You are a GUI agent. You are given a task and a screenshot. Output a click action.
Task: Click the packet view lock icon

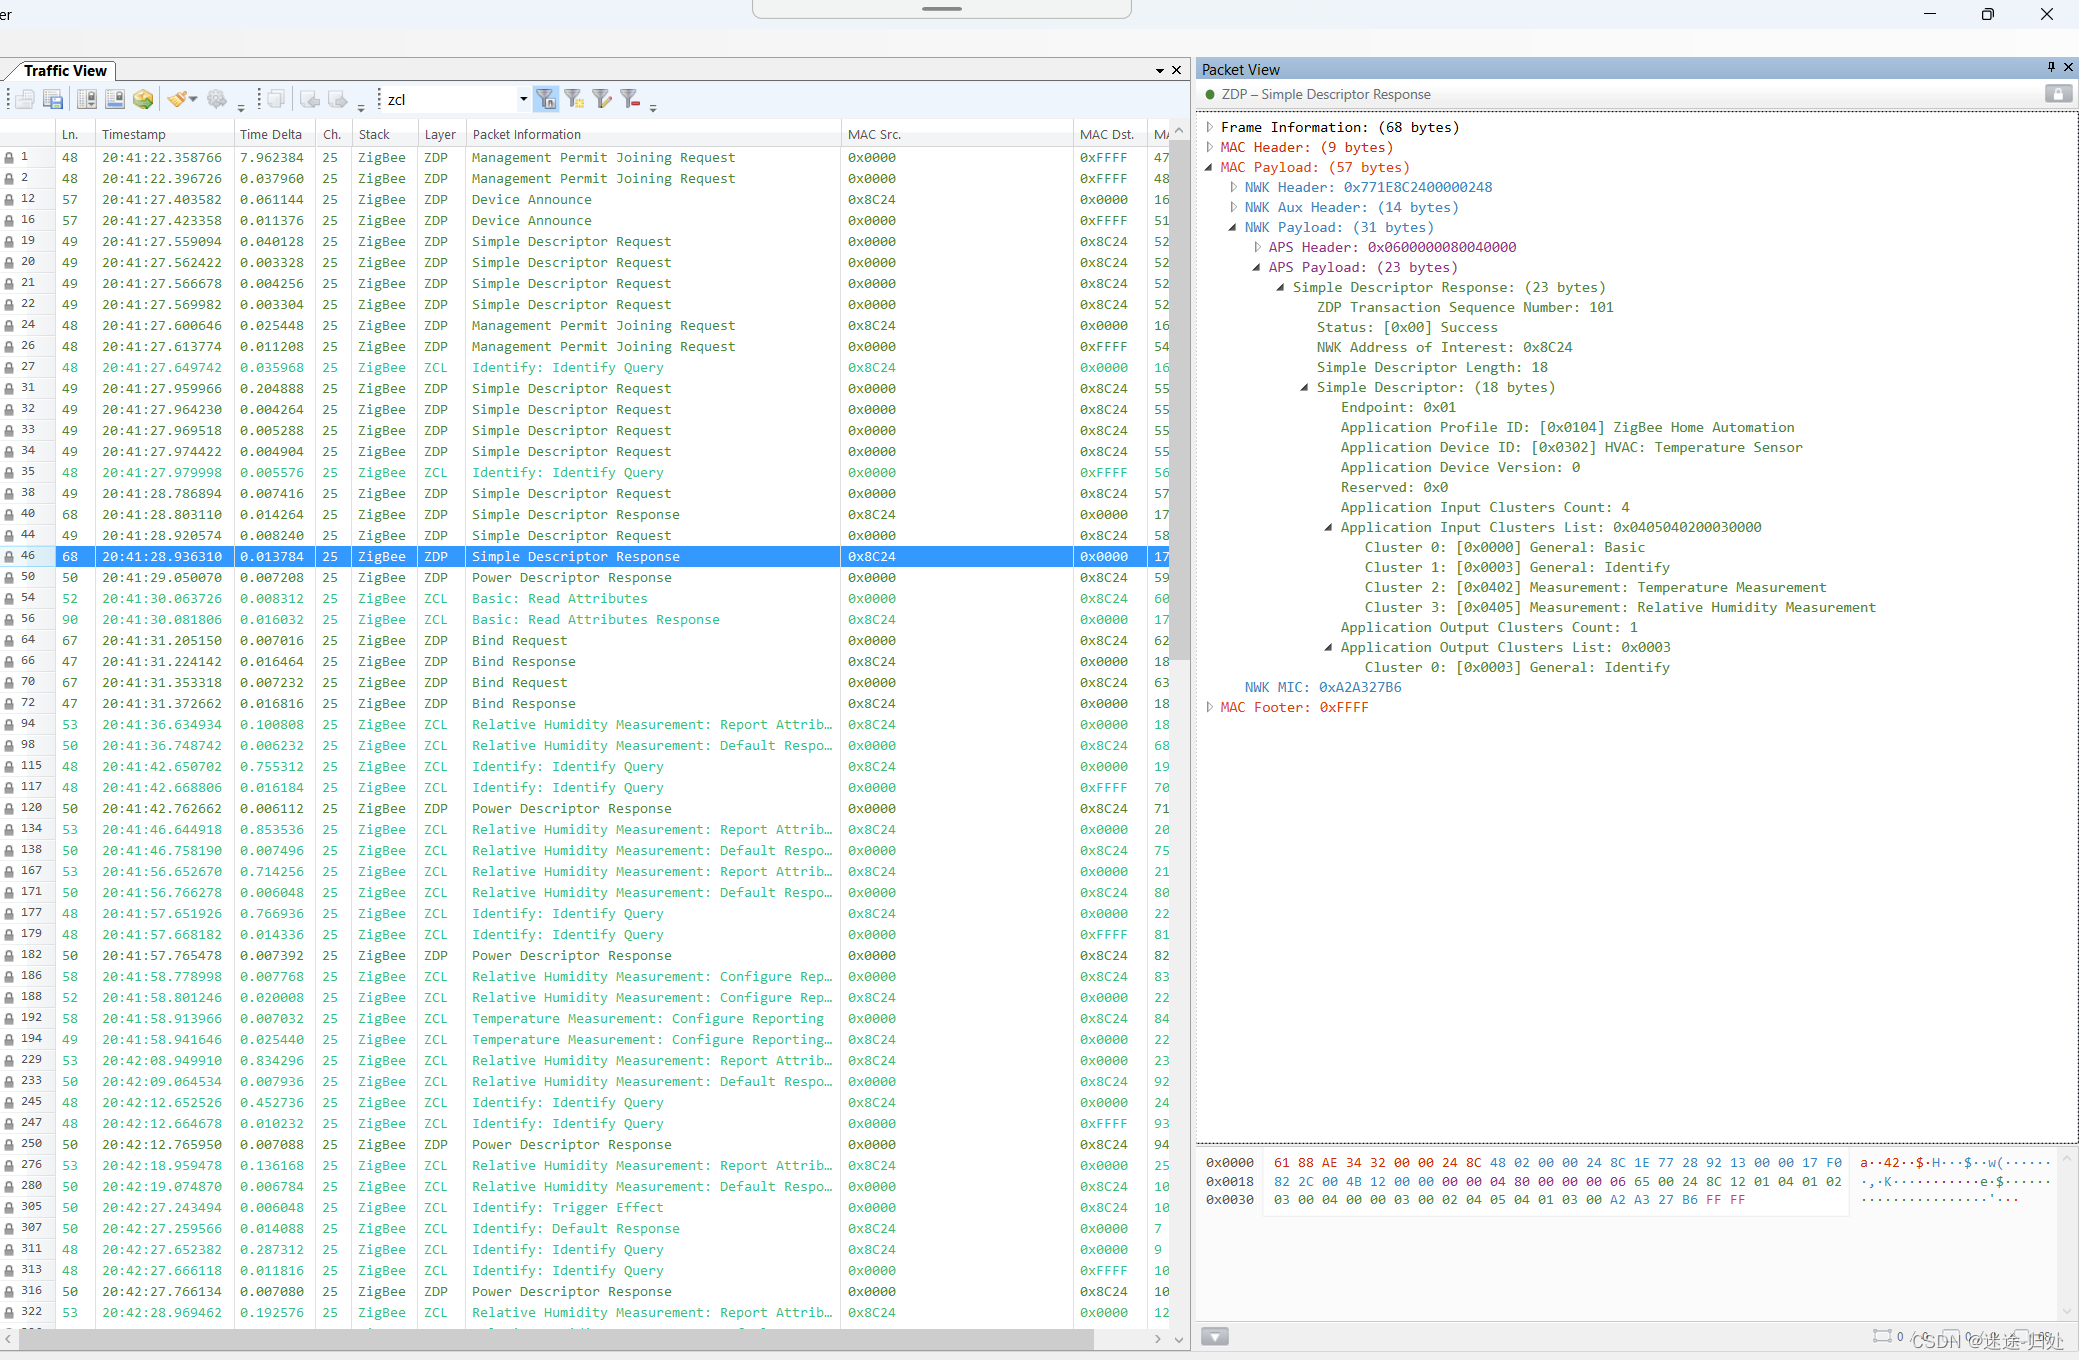(x=2057, y=94)
